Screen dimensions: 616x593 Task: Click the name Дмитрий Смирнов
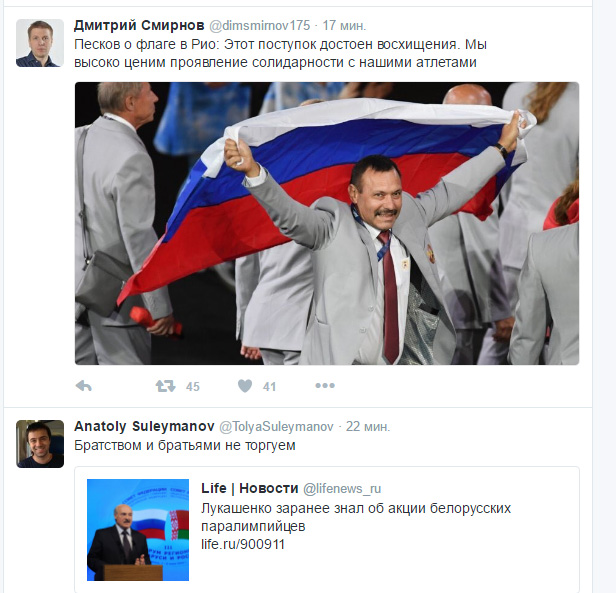pos(139,26)
